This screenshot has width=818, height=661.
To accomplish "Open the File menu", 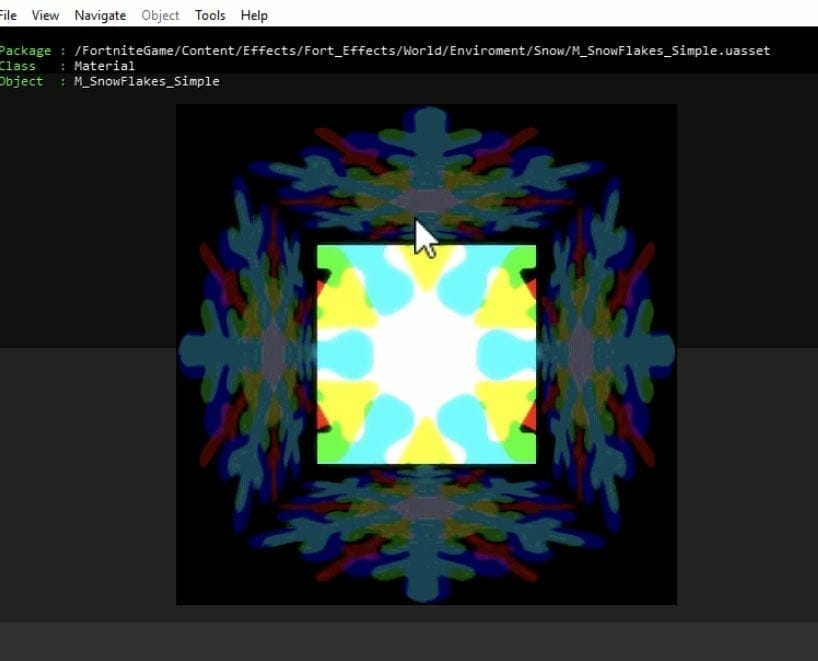I will click(x=7, y=15).
